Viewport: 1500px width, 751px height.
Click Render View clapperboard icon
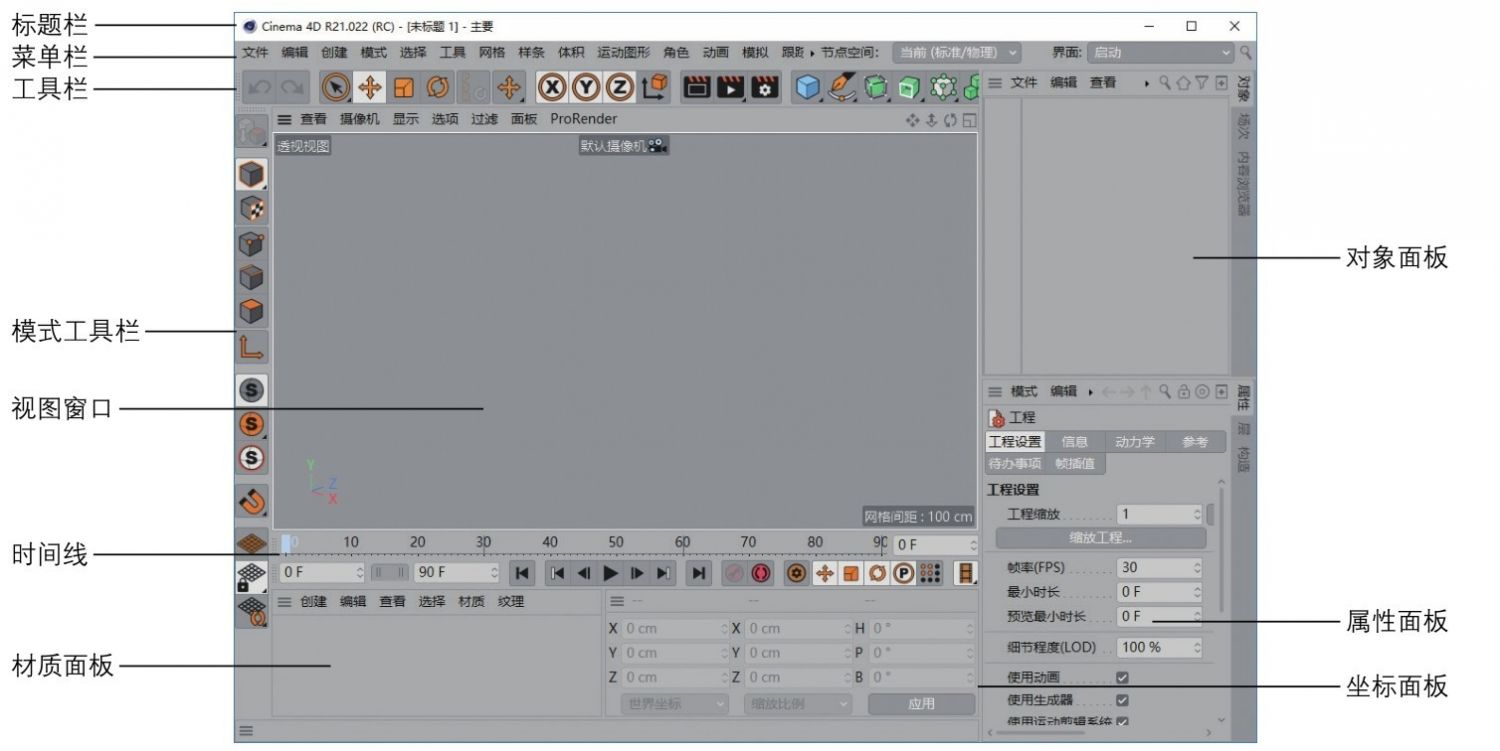click(x=697, y=88)
